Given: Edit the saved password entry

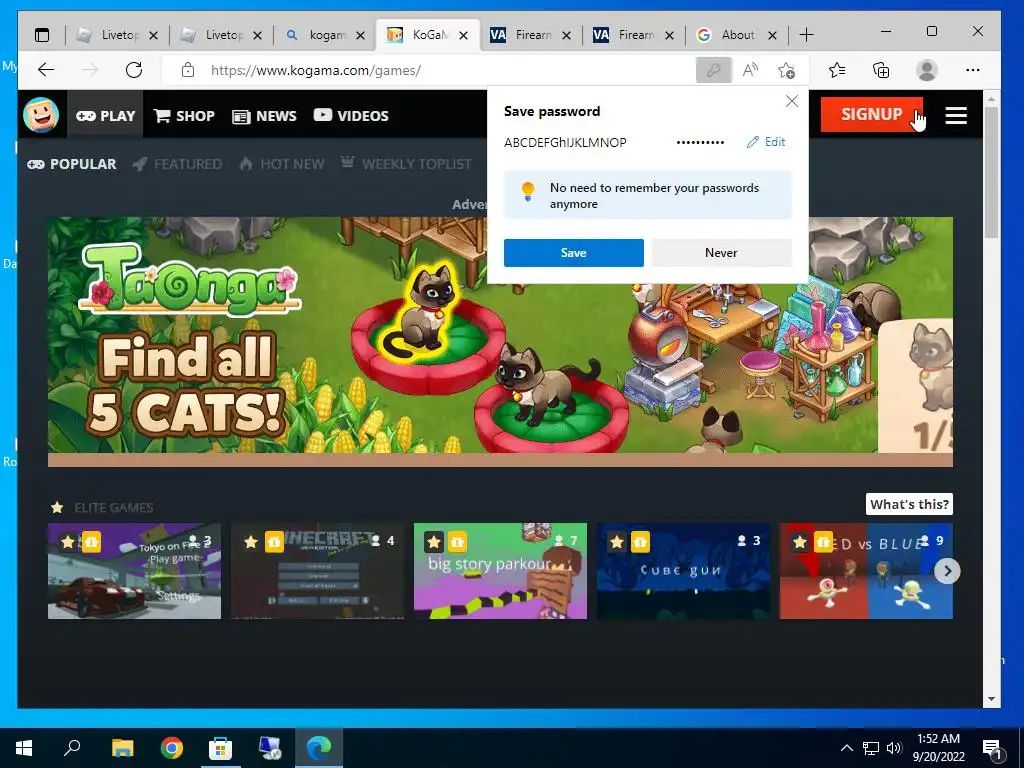Looking at the screenshot, I should [x=766, y=142].
